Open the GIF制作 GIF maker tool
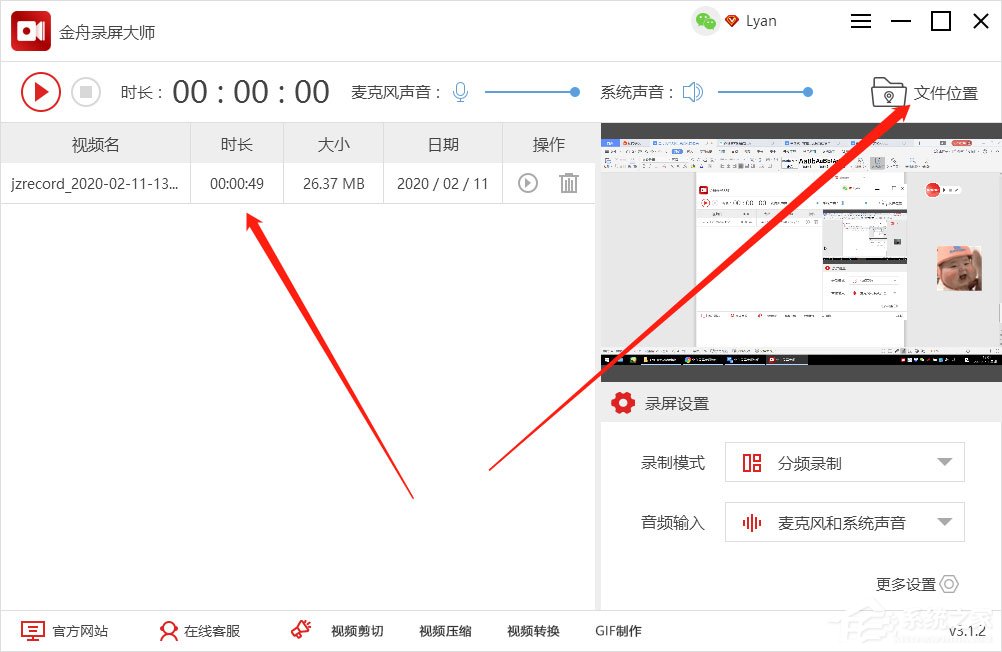The image size is (1002, 652). click(x=617, y=631)
